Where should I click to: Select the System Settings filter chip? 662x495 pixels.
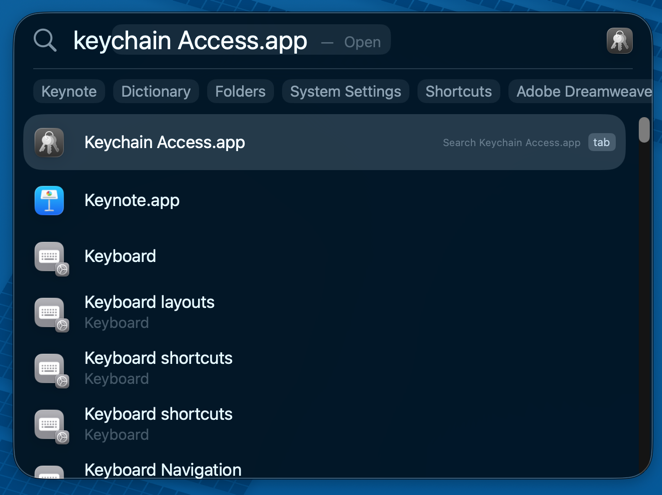click(x=345, y=91)
